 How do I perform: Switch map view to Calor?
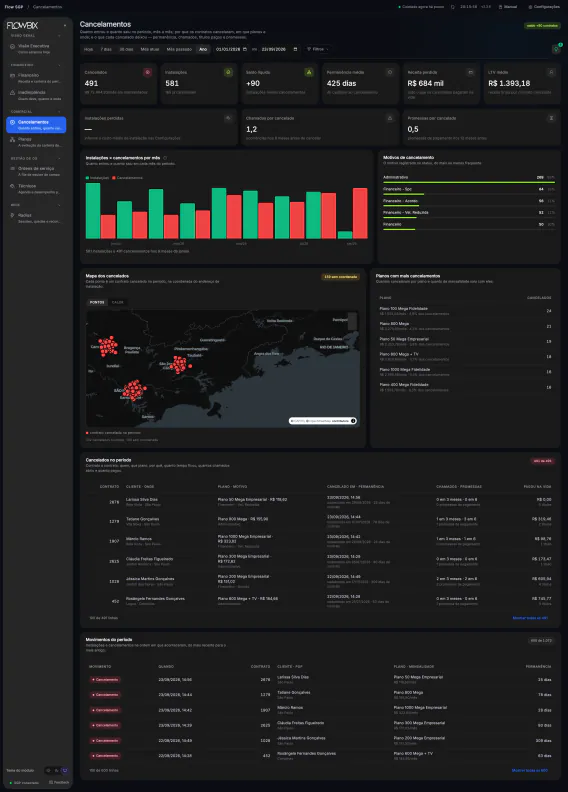pyautogui.click(x=118, y=302)
